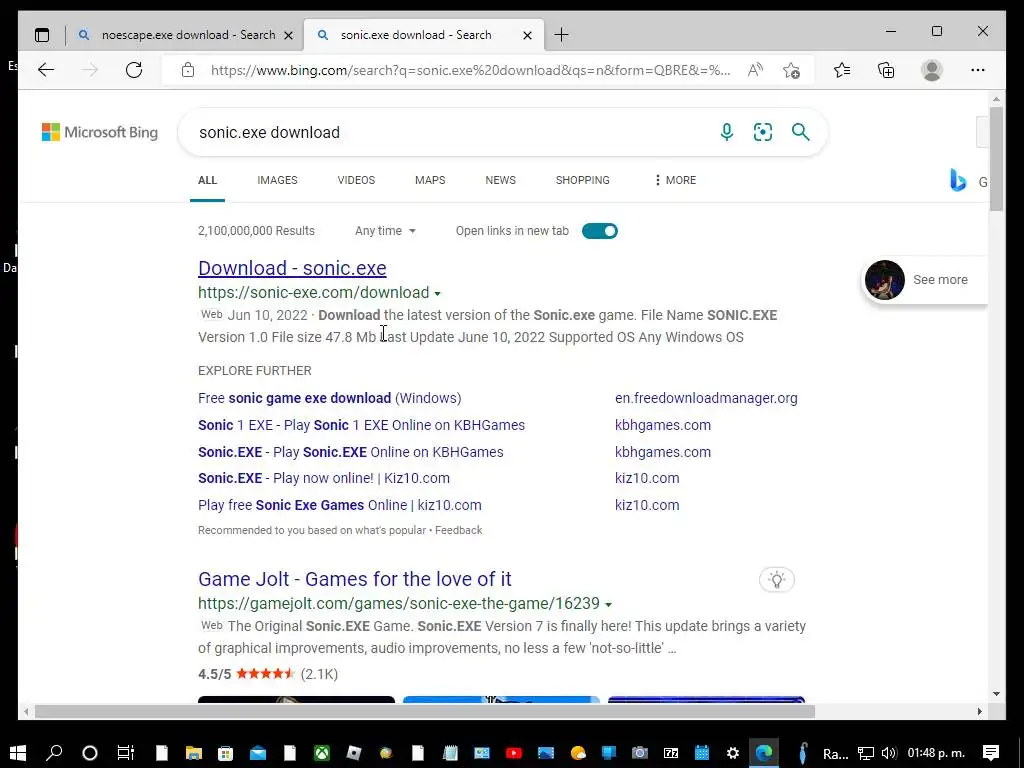Image resolution: width=1024 pixels, height=768 pixels.
Task: Open the profile account icon
Action: tap(932, 70)
